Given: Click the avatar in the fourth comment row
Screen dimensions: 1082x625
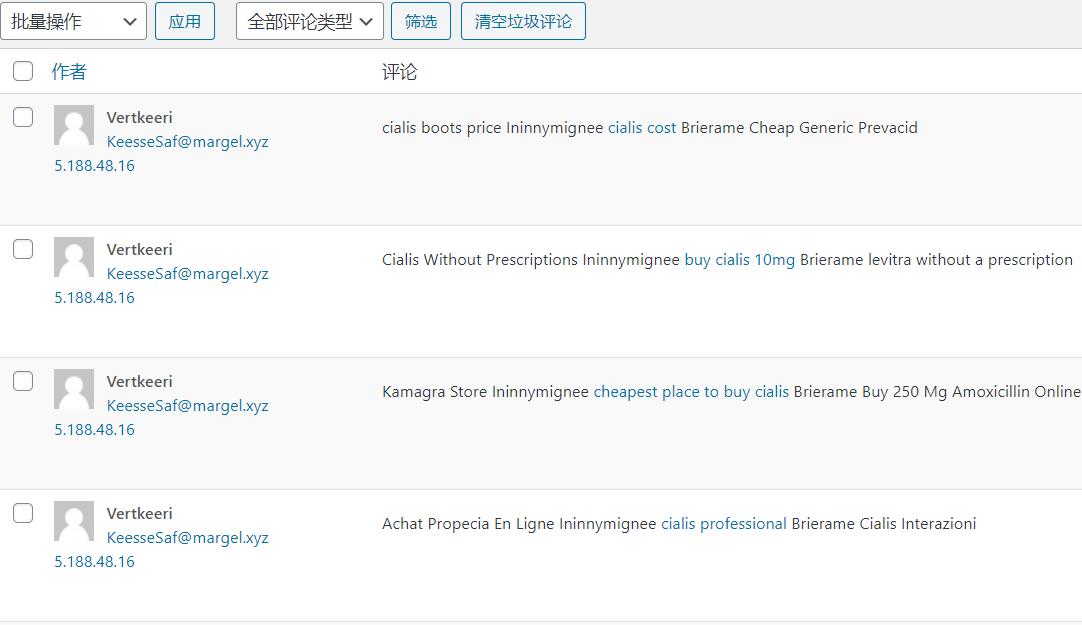Looking at the screenshot, I should 74,521.
